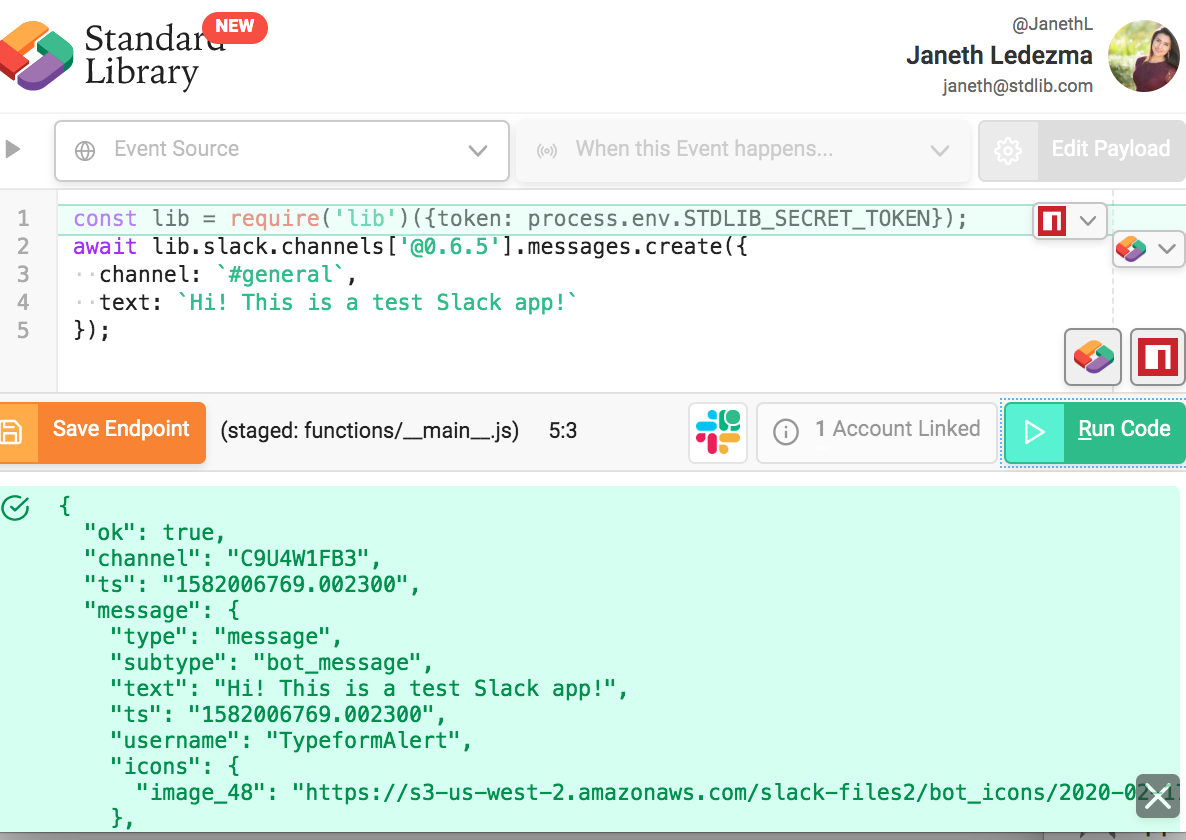
Task: Click the 'Hi! This is a test Slack app!' code text
Action: click(x=377, y=302)
